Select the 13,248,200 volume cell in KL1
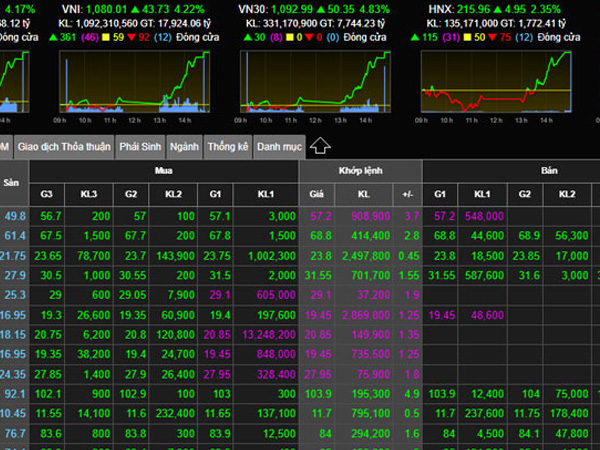Image resolution: width=600 pixels, height=450 pixels. (268, 334)
